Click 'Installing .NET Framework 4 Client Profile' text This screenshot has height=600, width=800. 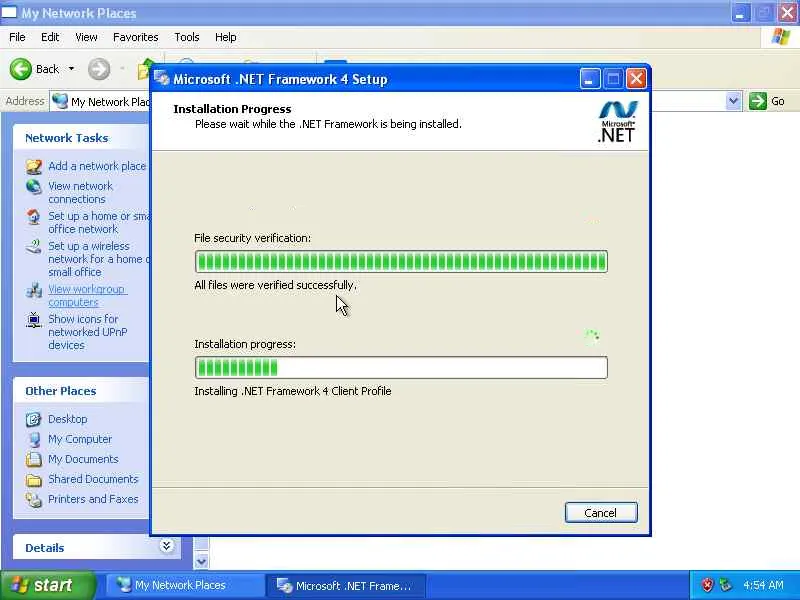pyautogui.click(x=293, y=391)
